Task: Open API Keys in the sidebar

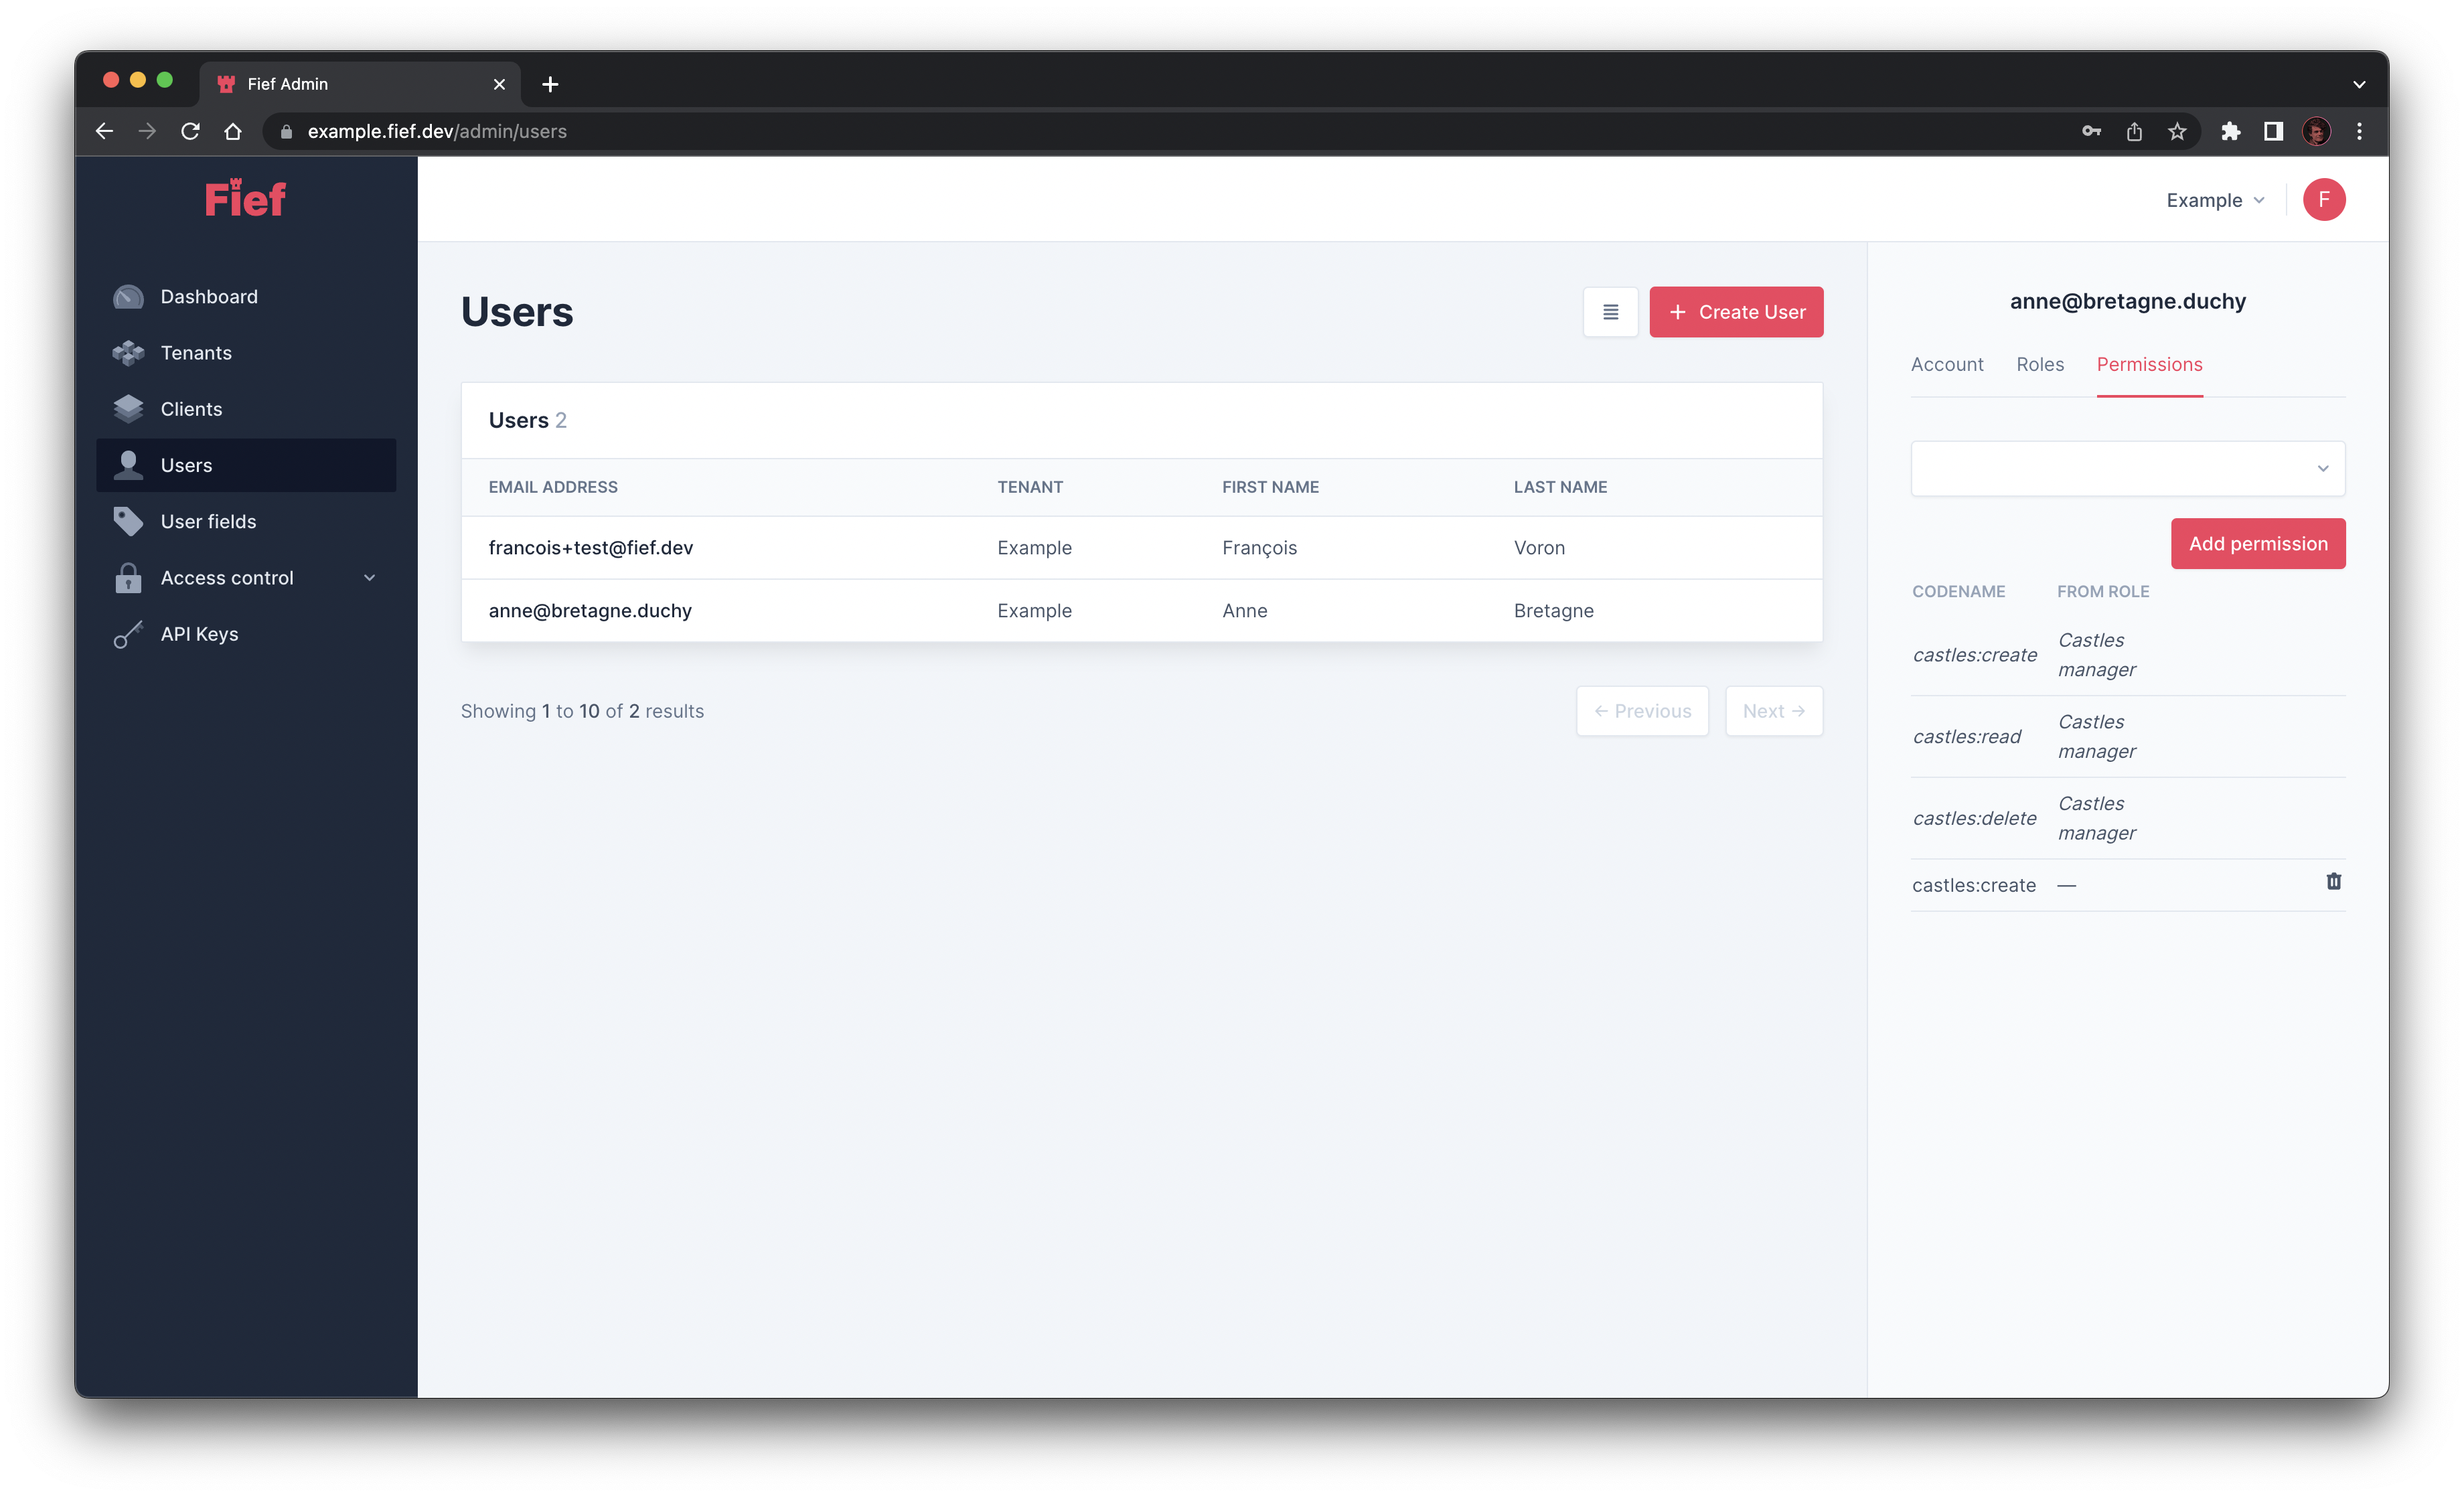Action: point(246,634)
